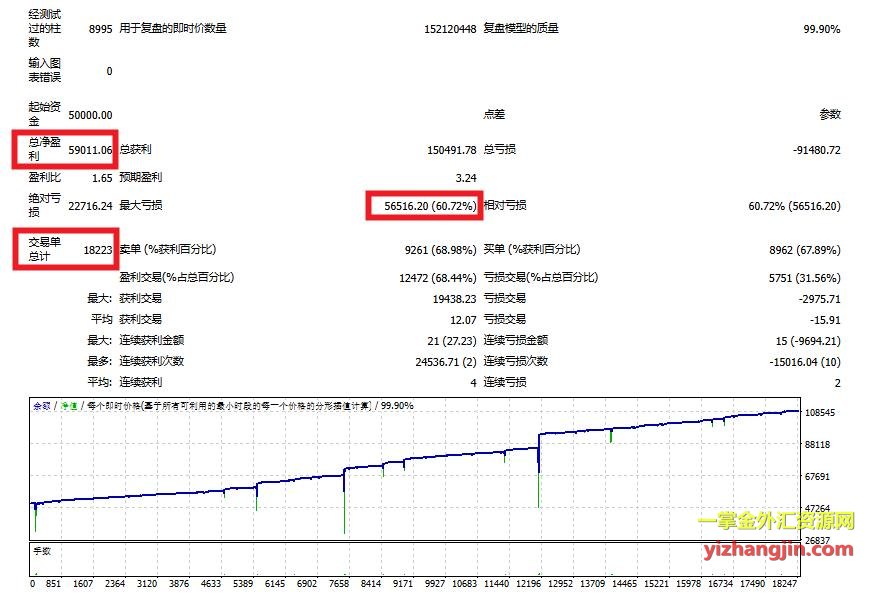Click the 绝对亏损 value 22716.24
869x596 pixels.
click(89, 206)
